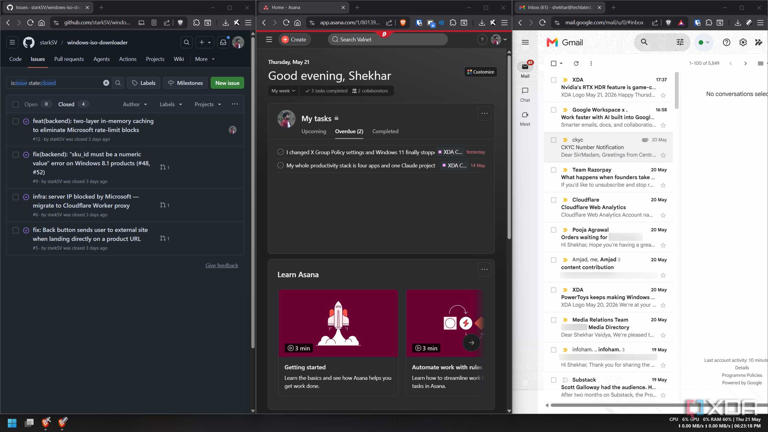Click green New issue button
The image size is (768, 432).
[227, 83]
